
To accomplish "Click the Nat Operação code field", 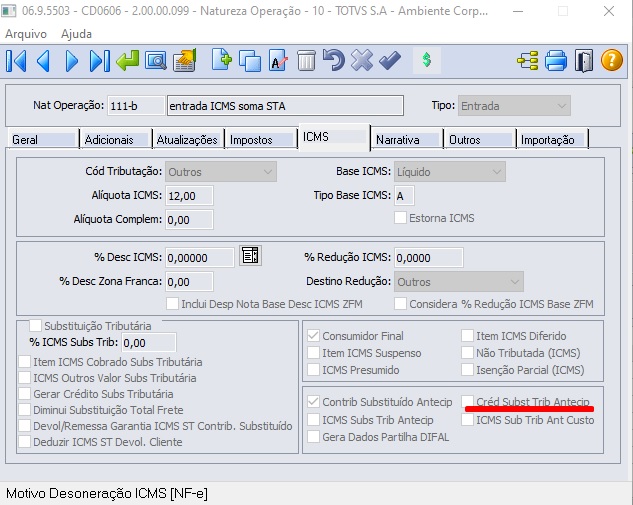I will tap(136, 106).
